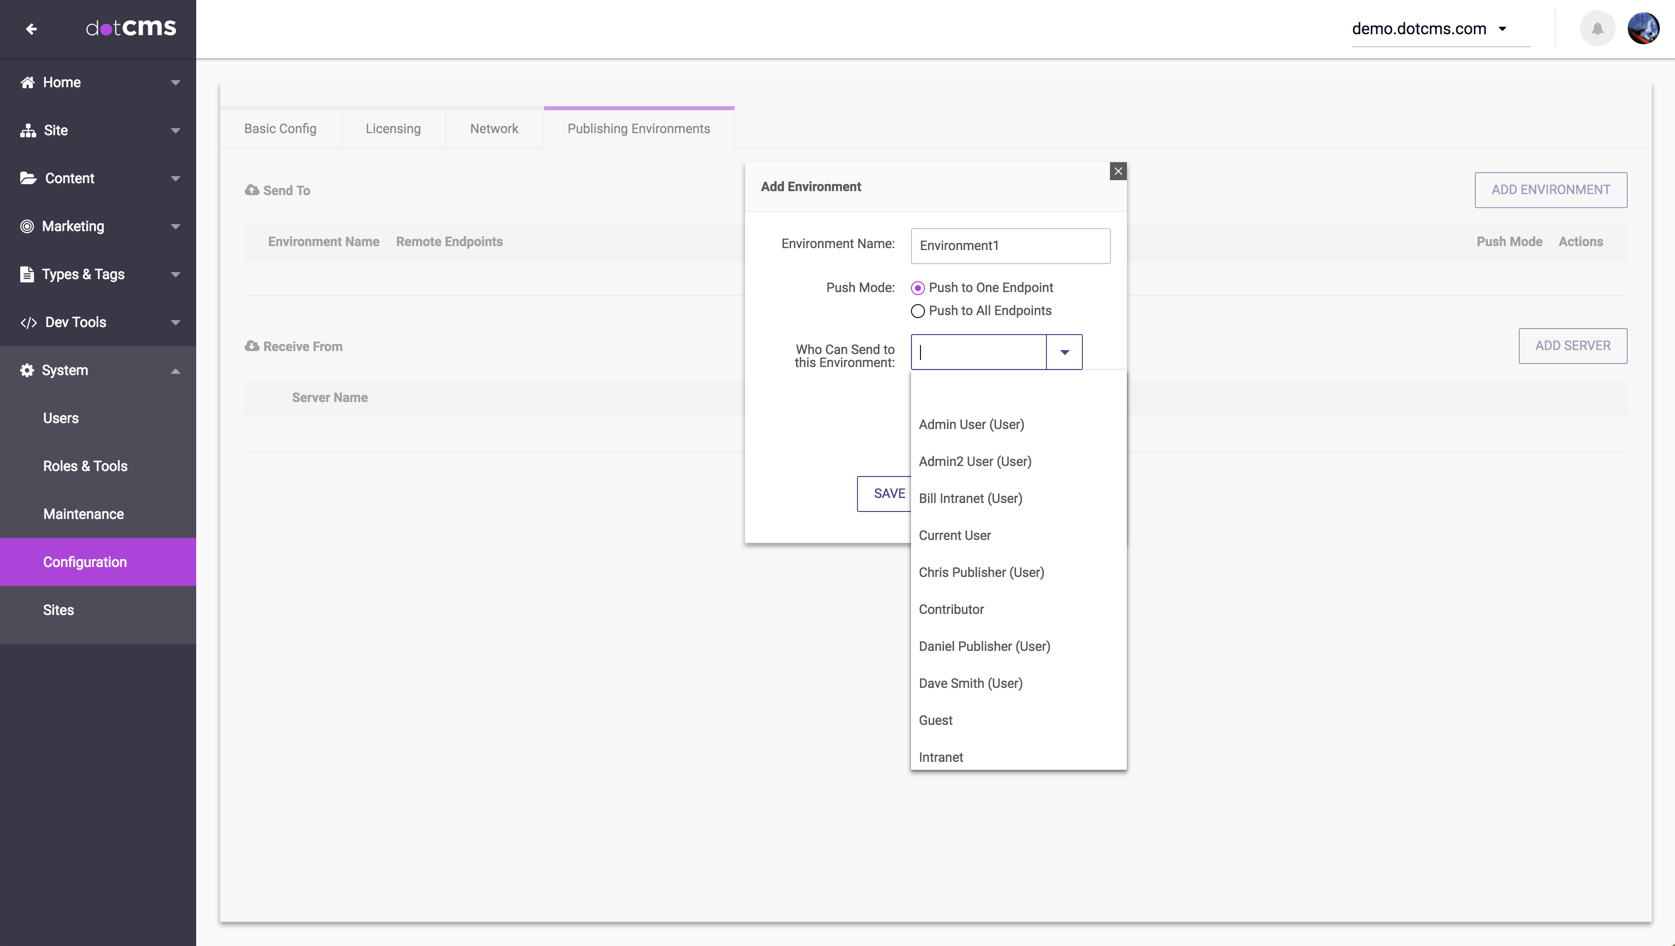This screenshot has width=1675, height=946.
Task: Select Push to One Endpoint option
Action: tap(918, 288)
